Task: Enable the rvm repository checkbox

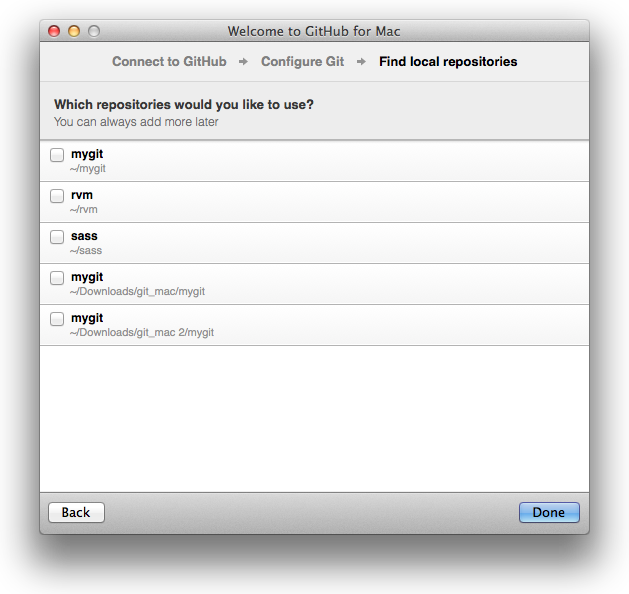Action: pyautogui.click(x=57, y=196)
